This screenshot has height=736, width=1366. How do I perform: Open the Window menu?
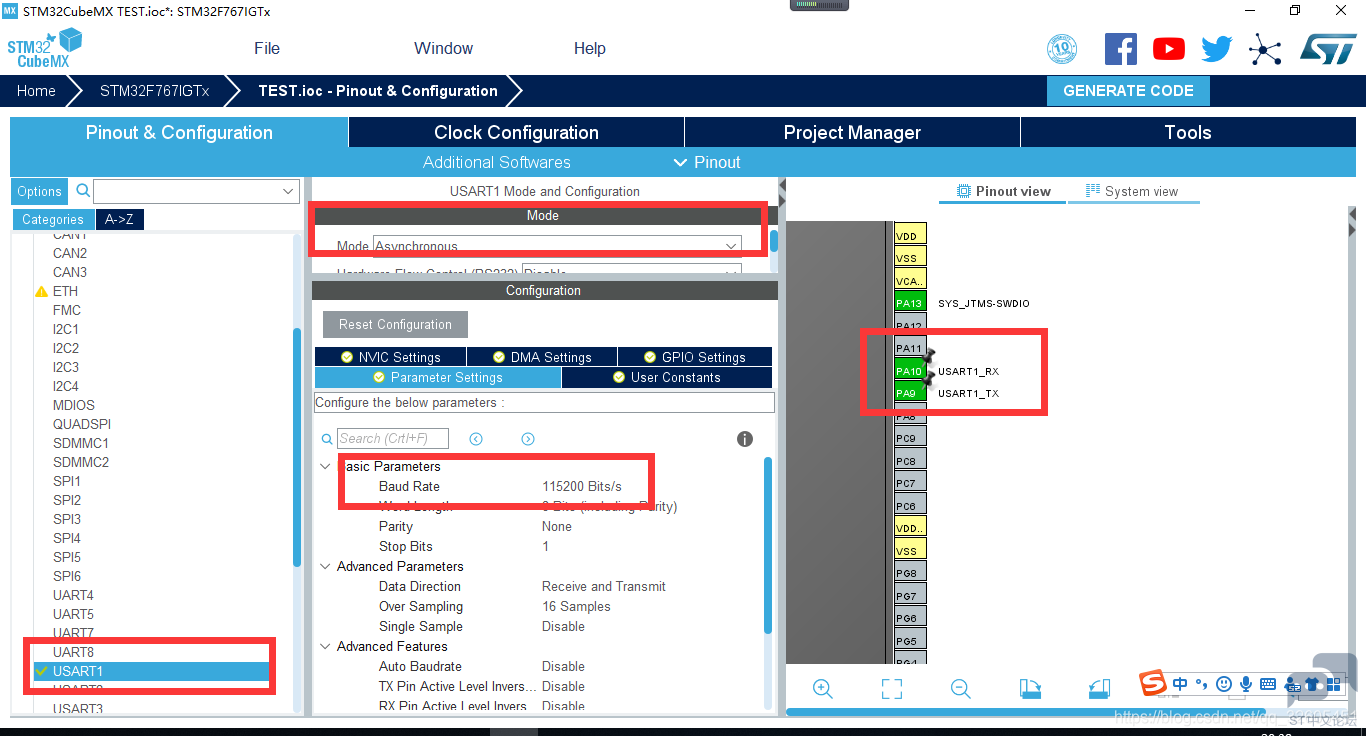[x=443, y=48]
